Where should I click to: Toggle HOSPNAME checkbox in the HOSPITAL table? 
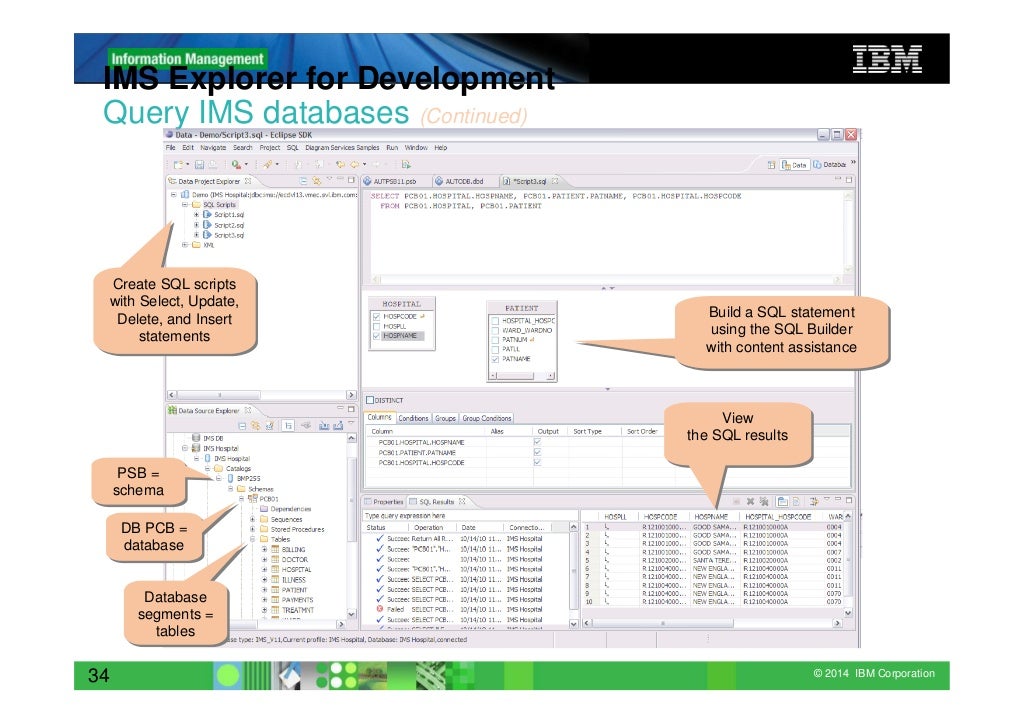[x=376, y=336]
